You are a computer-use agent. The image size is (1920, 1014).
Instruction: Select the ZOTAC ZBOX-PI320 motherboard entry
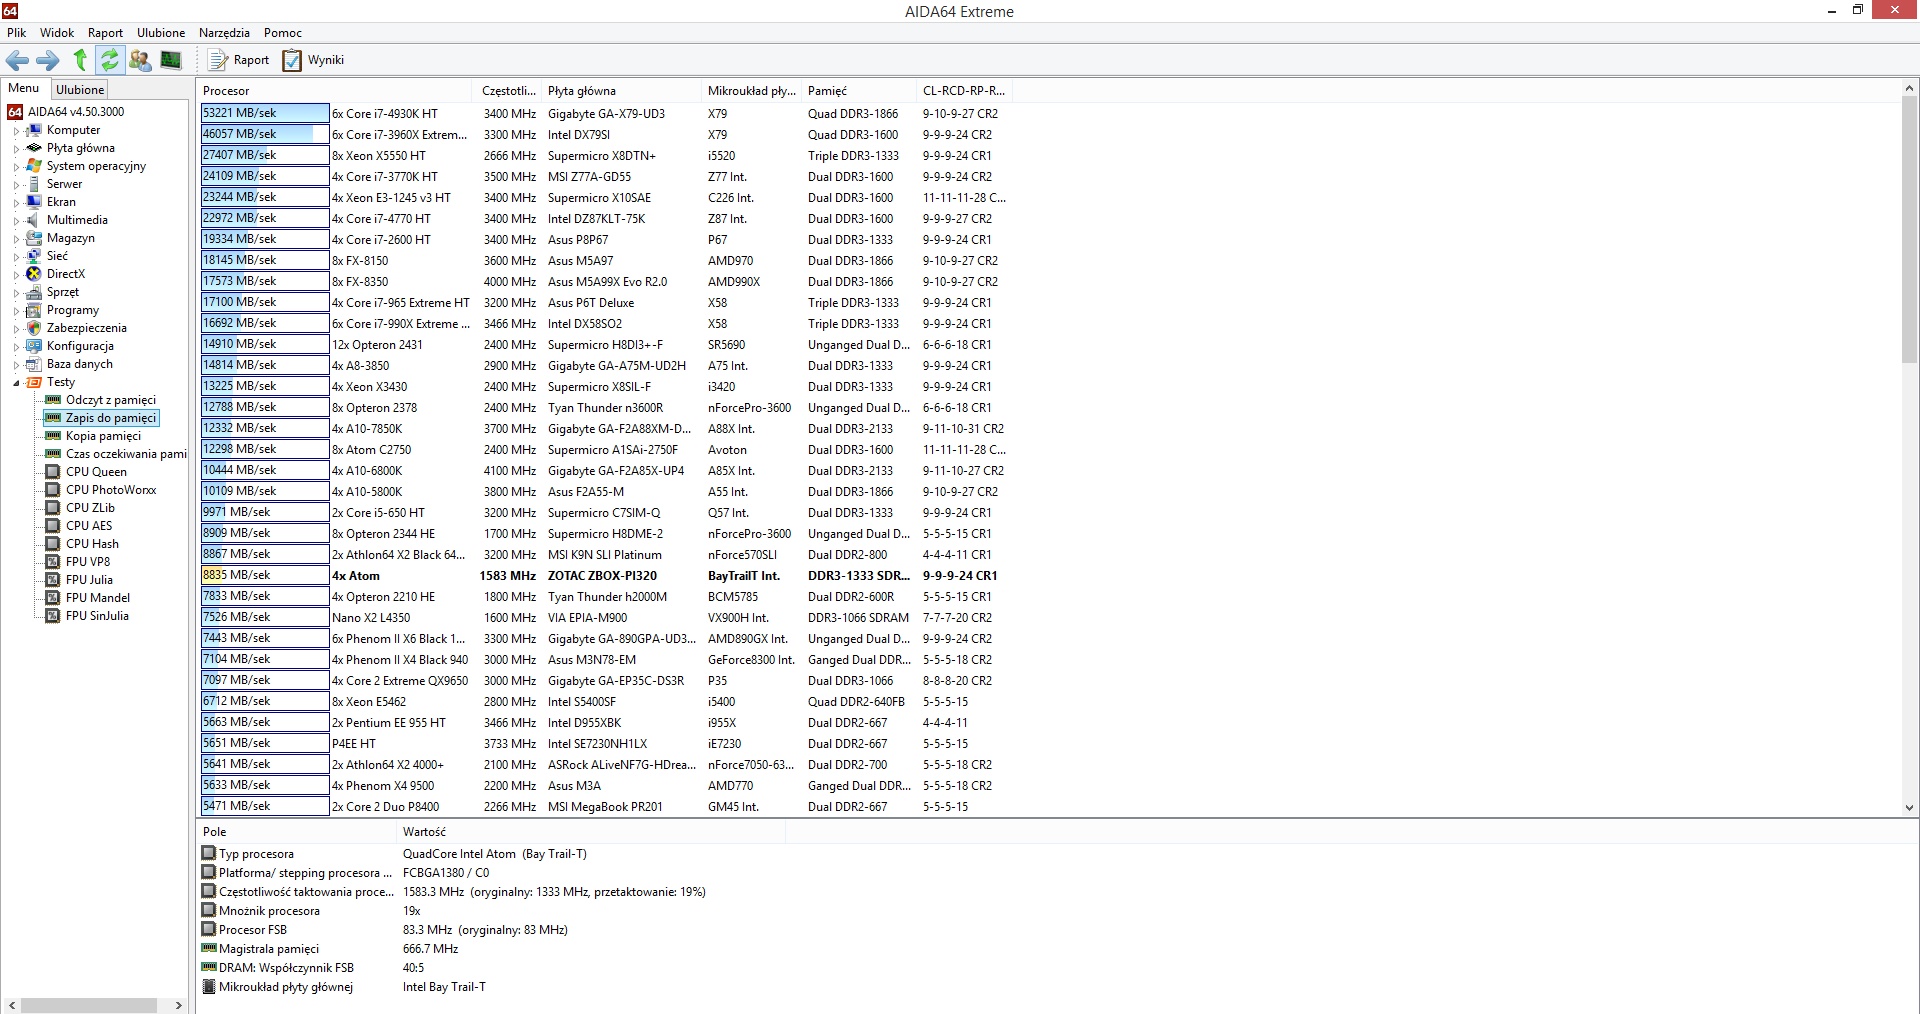602,576
